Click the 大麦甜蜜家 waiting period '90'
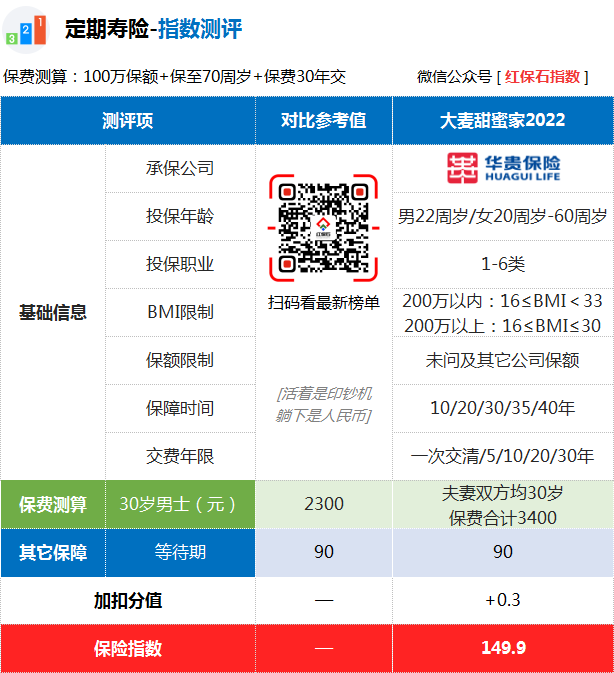The width and height of the screenshot is (614, 673). (x=503, y=552)
